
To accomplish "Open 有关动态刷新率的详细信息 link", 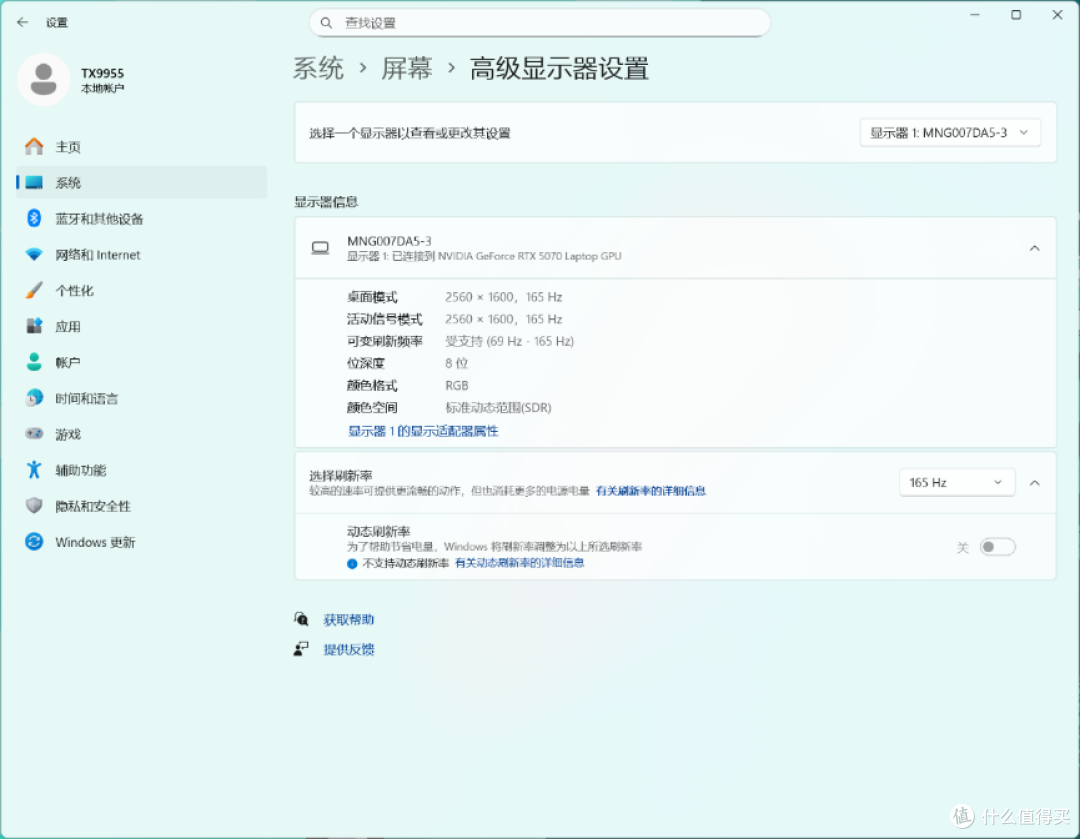I will (x=519, y=563).
